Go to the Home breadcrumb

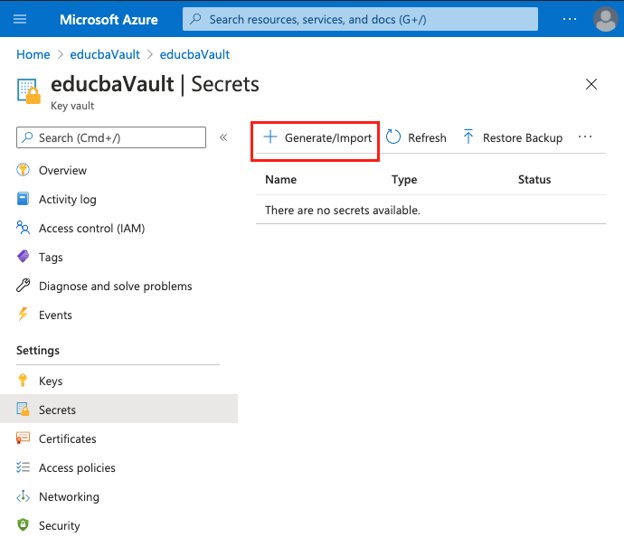pyautogui.click(x=33, y=55)
